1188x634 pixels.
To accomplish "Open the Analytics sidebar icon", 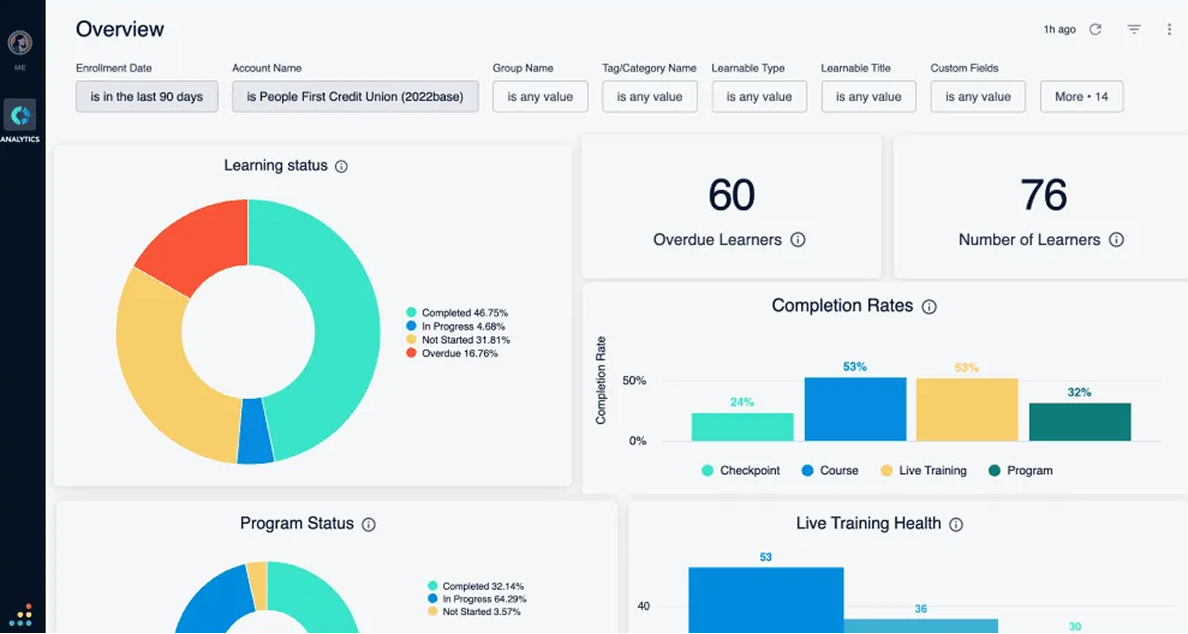I will 20,115.
